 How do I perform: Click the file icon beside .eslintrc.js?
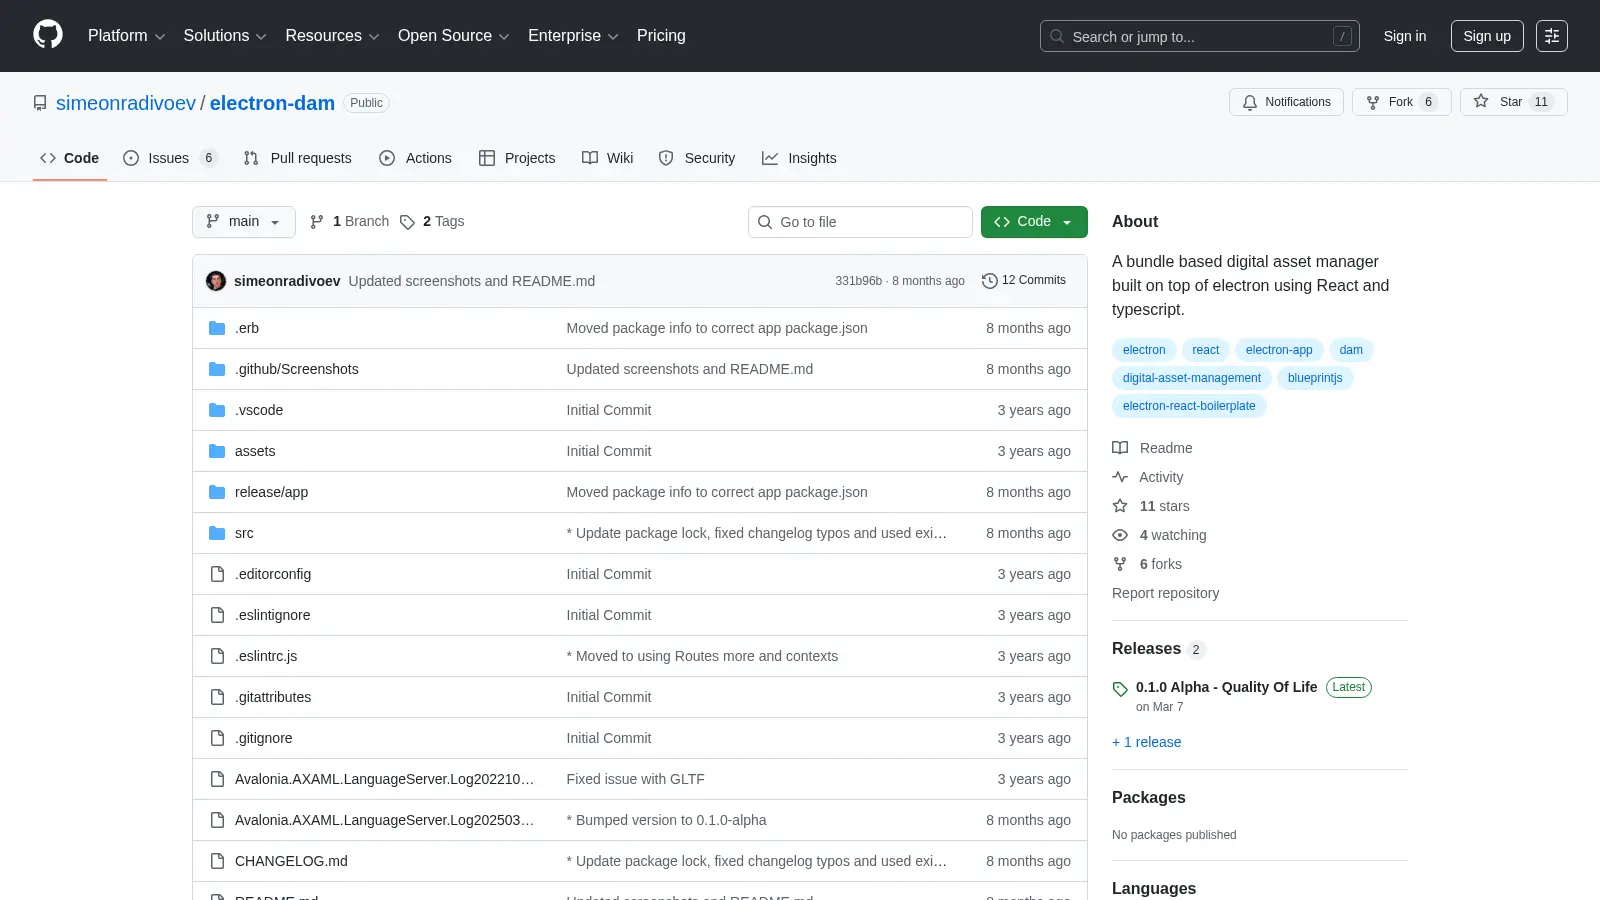point(217,656)
